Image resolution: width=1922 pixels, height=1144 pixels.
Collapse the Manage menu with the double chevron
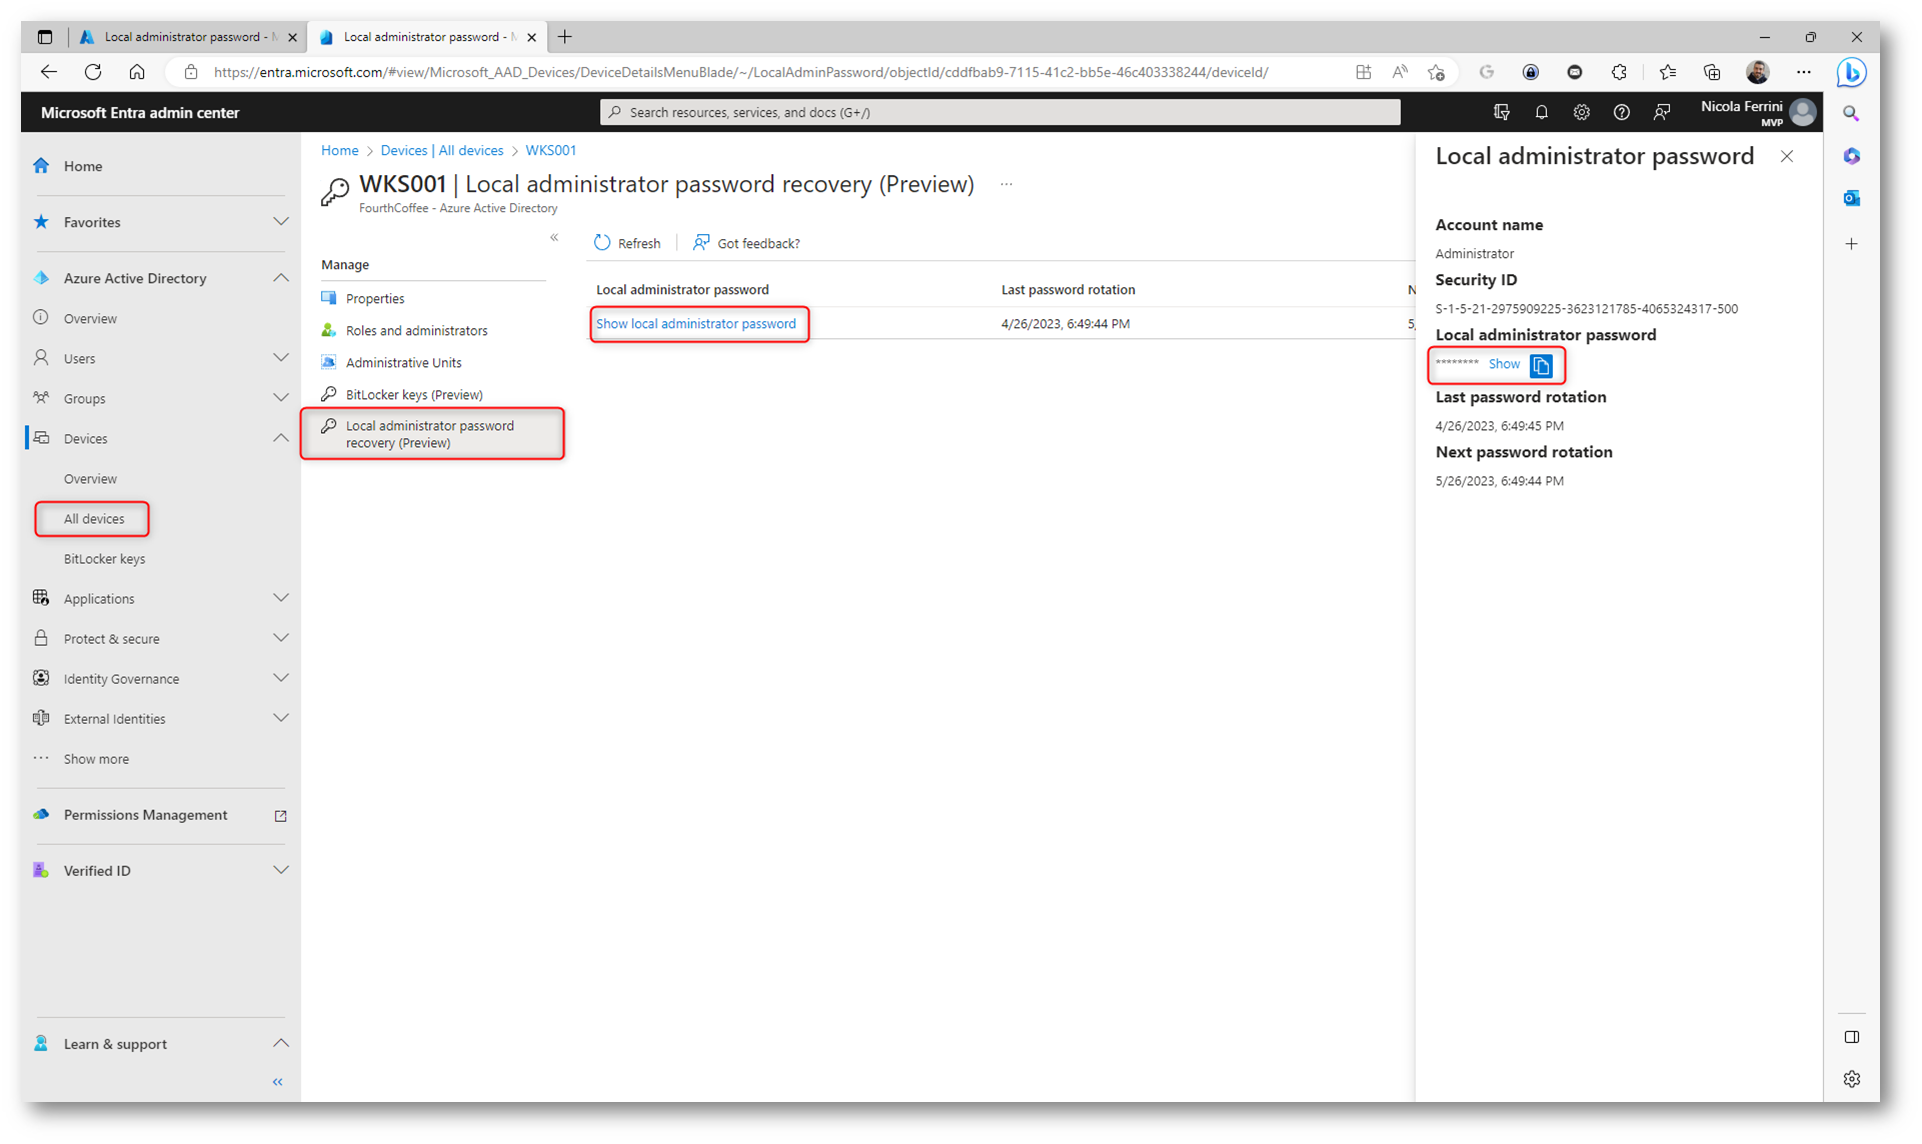tap(554, 238)
